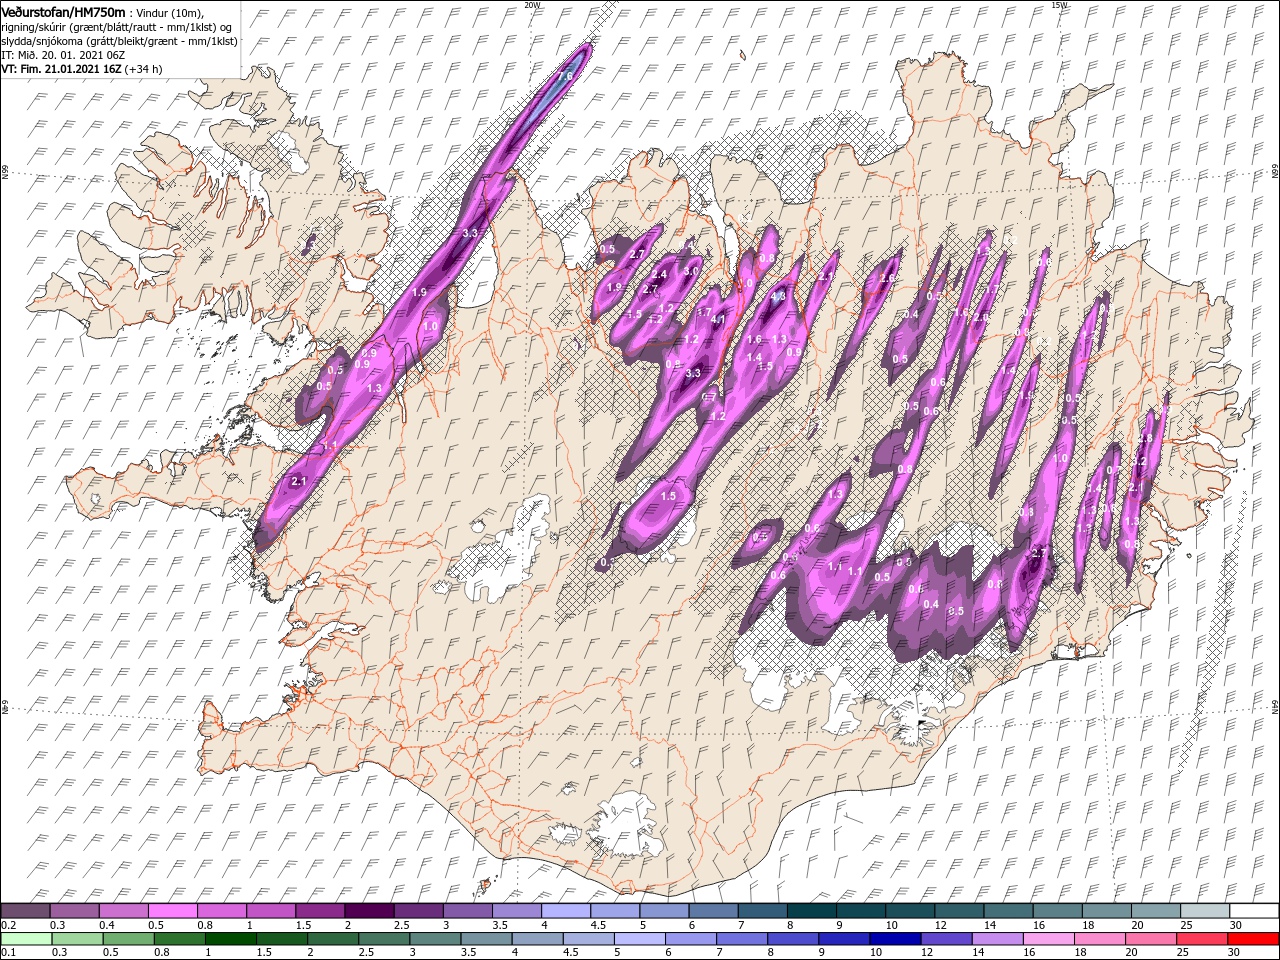Select the lower-scale green swatch between 0.5 and 0.8
This screenshot has height=960, width=1280.
coord(129,939)
